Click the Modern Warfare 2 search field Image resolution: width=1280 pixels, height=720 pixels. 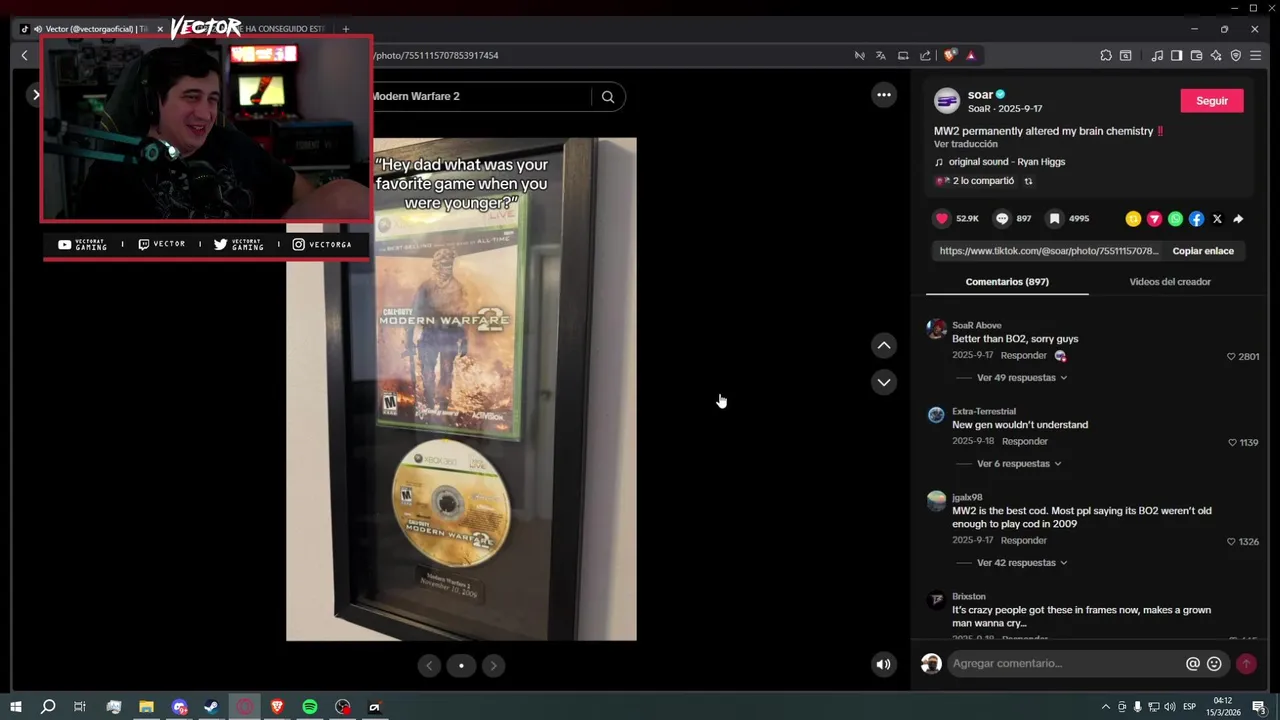click(x=480, y=96)
